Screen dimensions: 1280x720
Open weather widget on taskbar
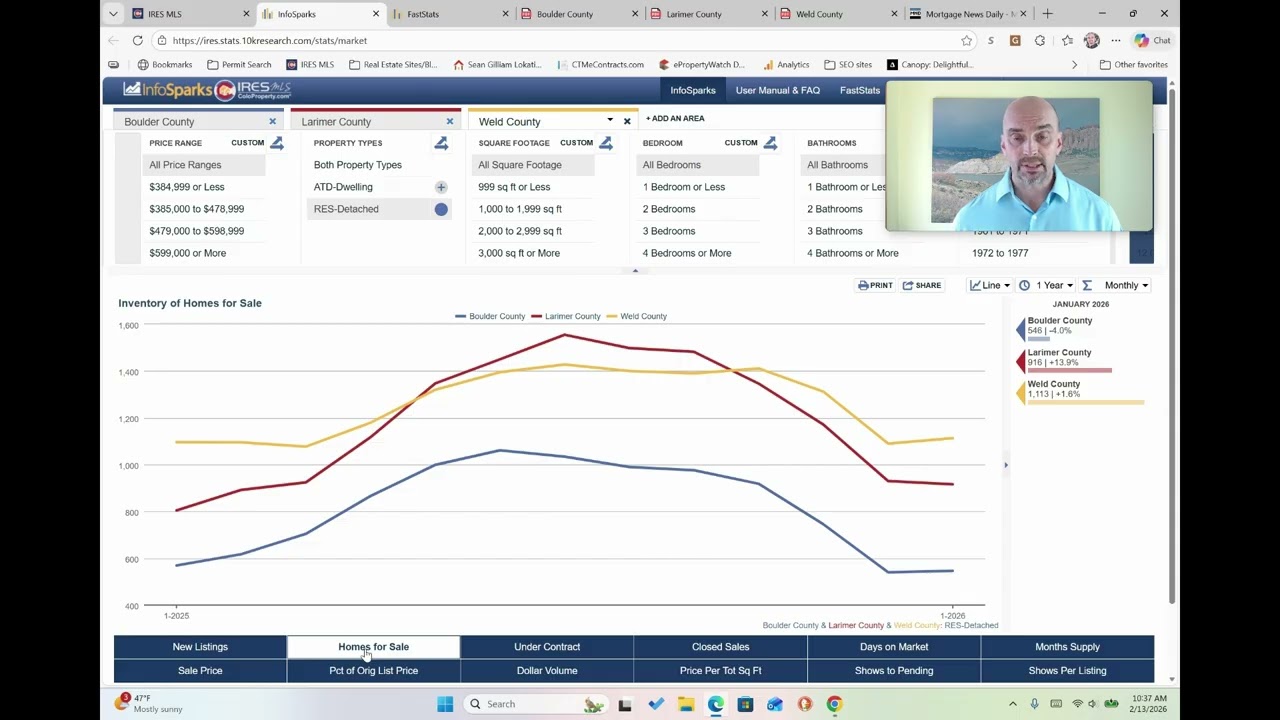click(x=150, y=703)
